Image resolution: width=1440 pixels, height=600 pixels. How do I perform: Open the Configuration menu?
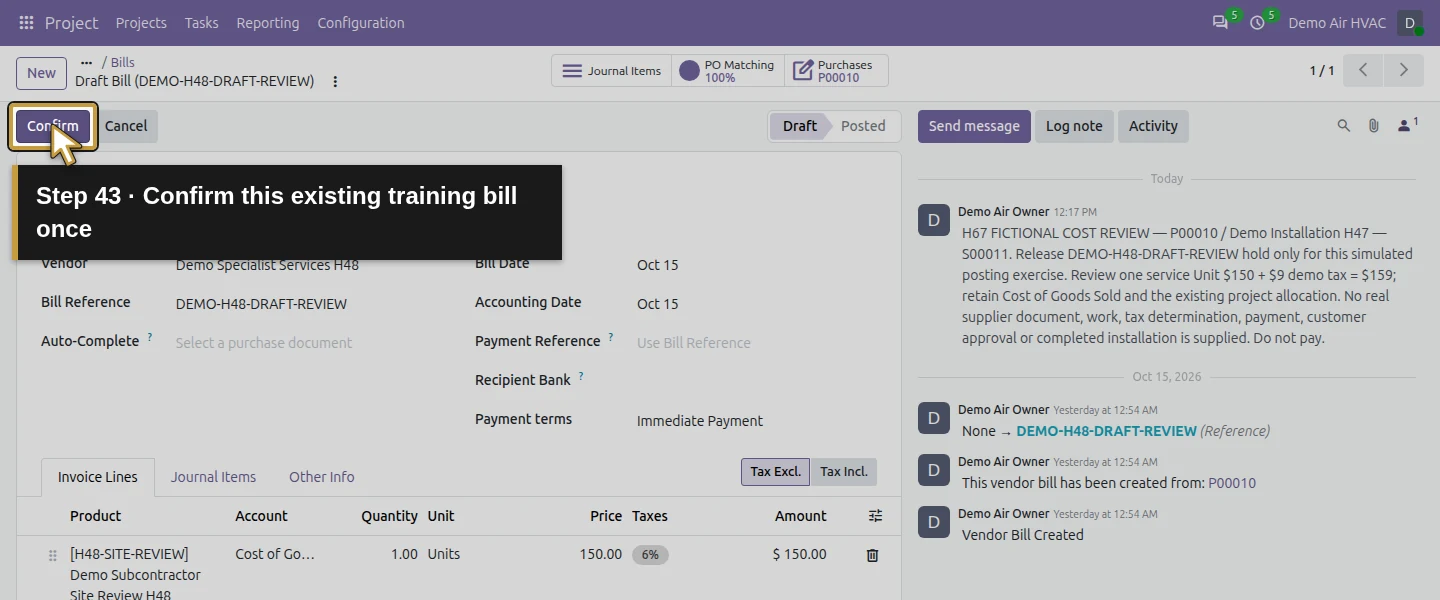point(361,23)
